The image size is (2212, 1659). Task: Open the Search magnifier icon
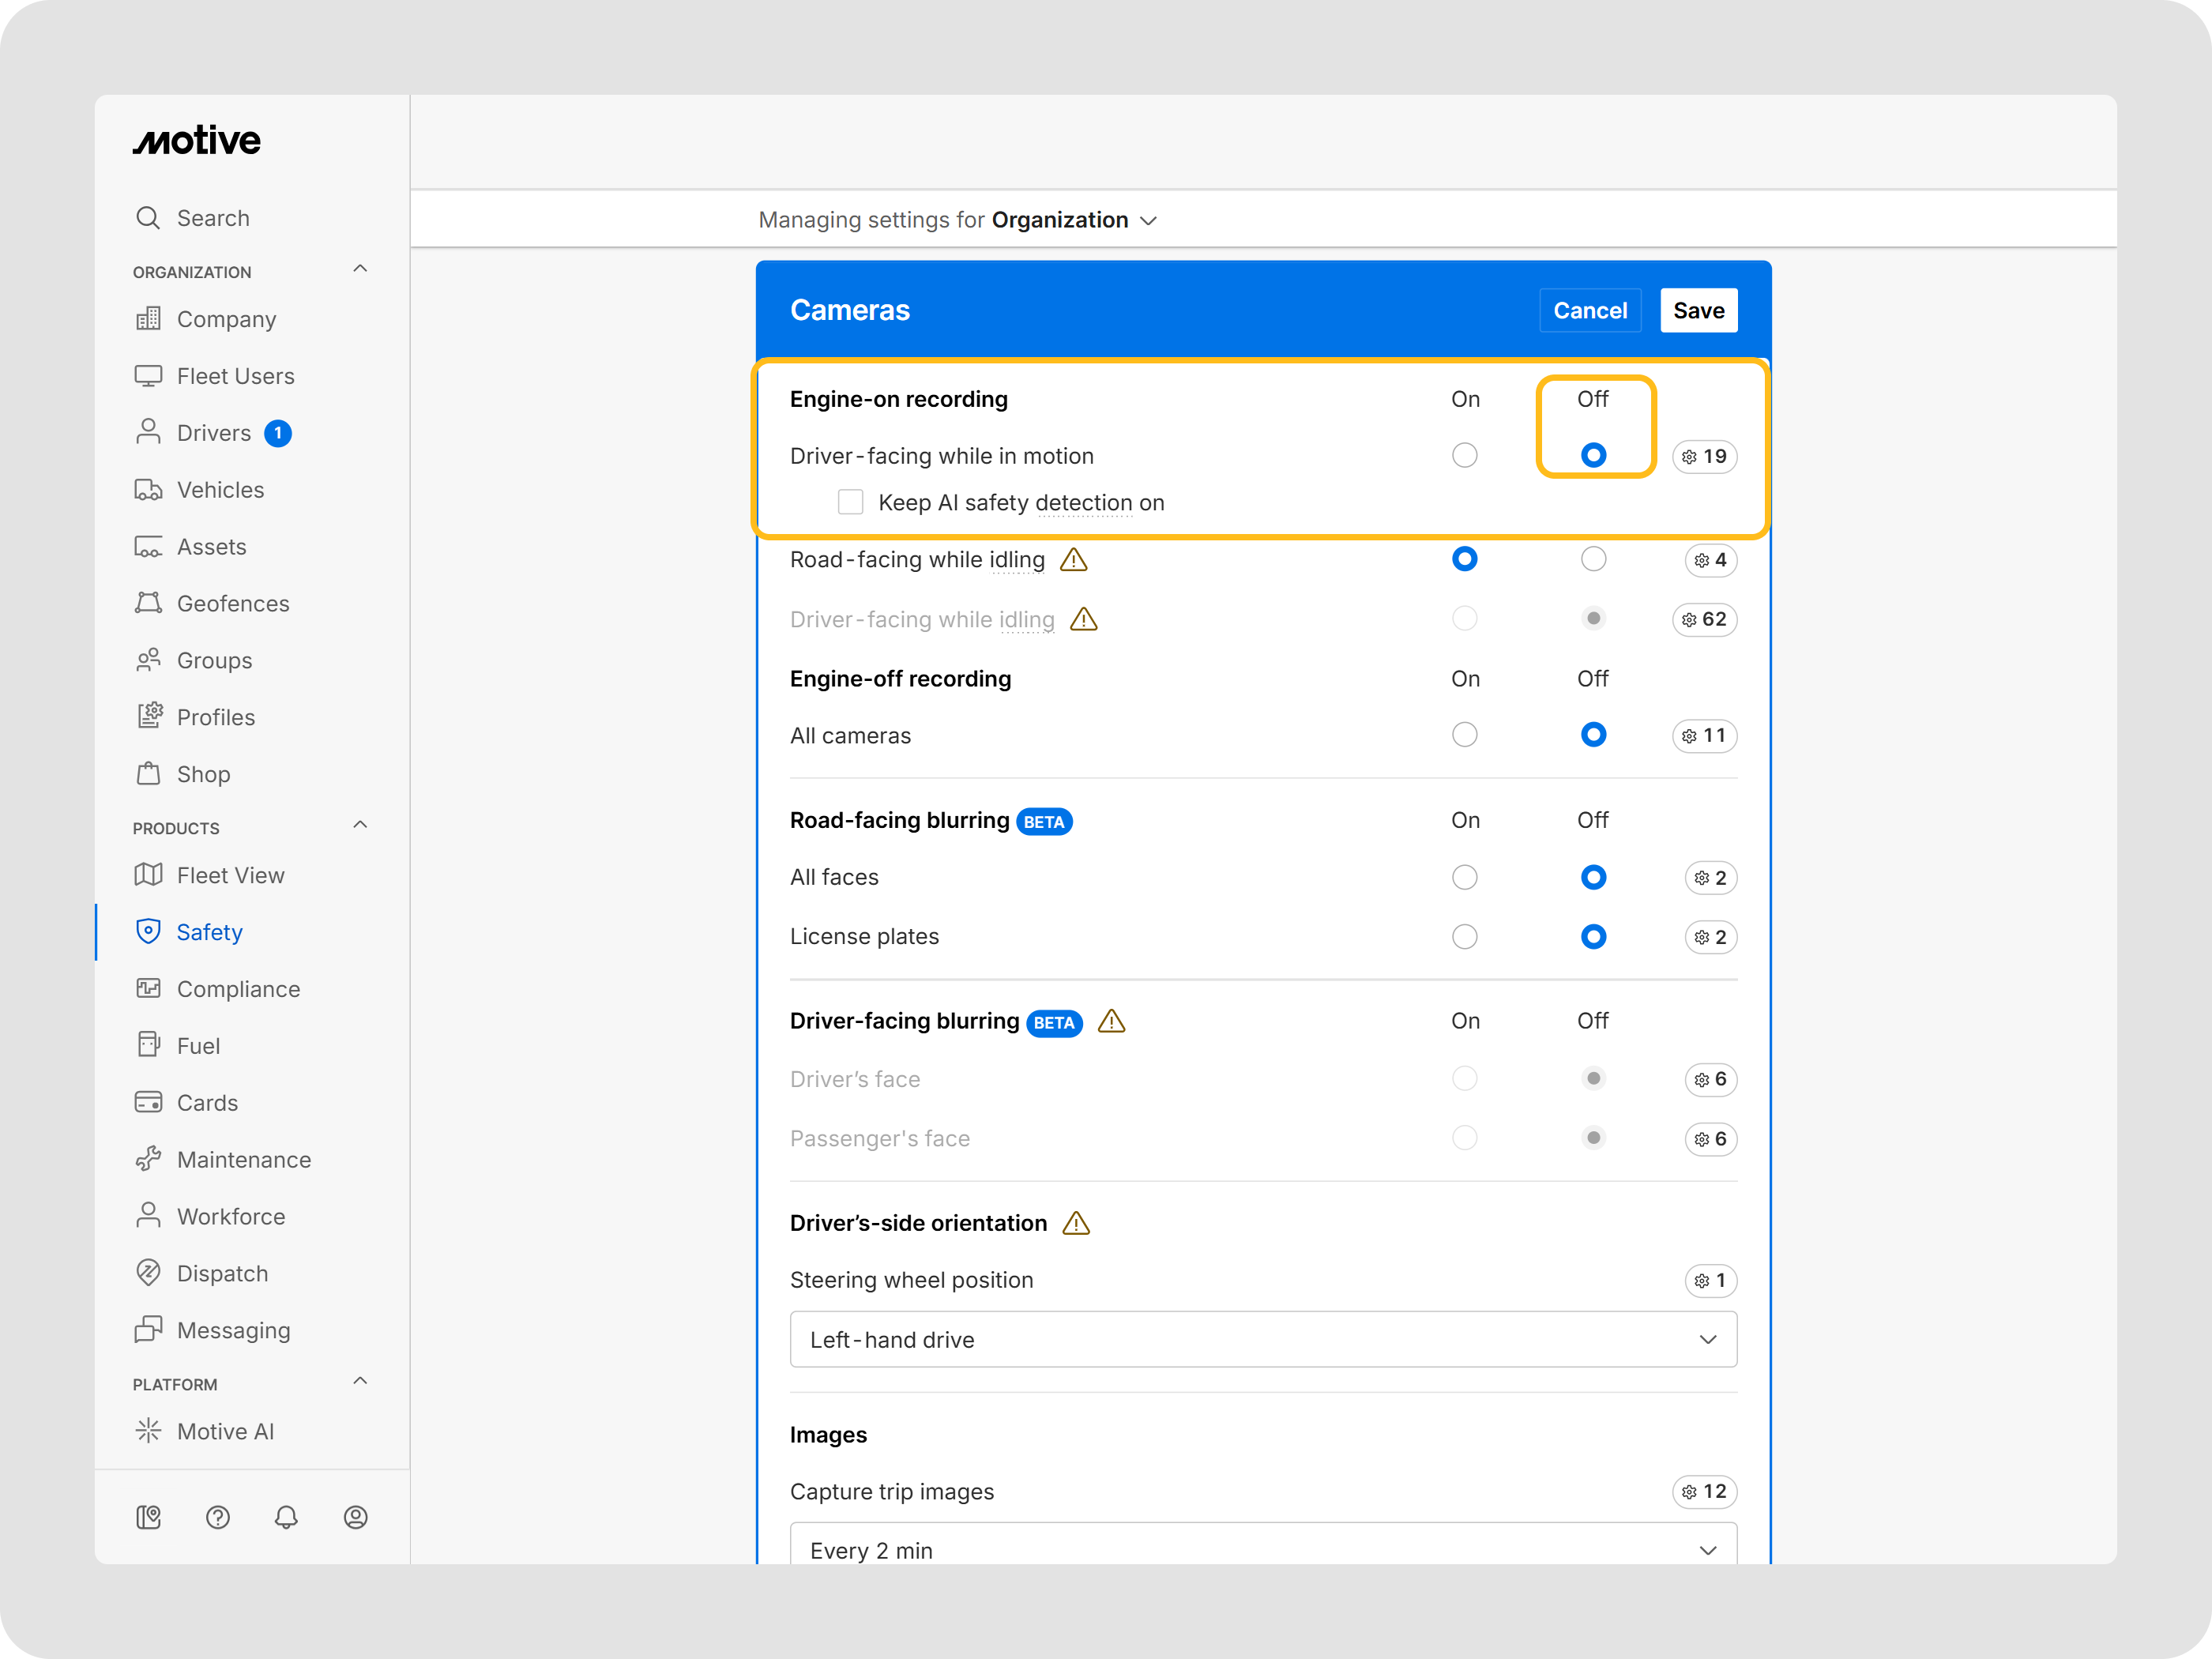click(148, 218)
